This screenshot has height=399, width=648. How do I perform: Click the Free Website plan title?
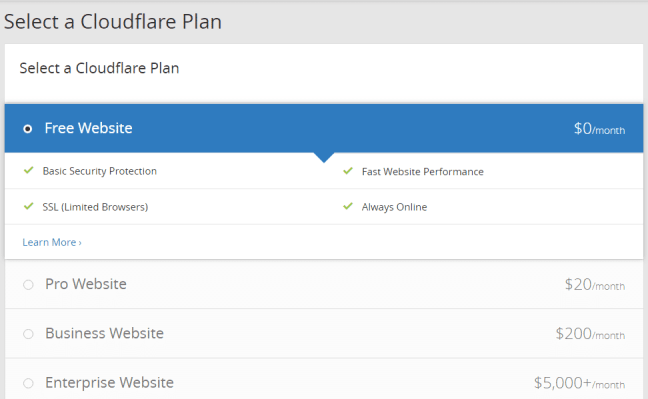[88, 128]
